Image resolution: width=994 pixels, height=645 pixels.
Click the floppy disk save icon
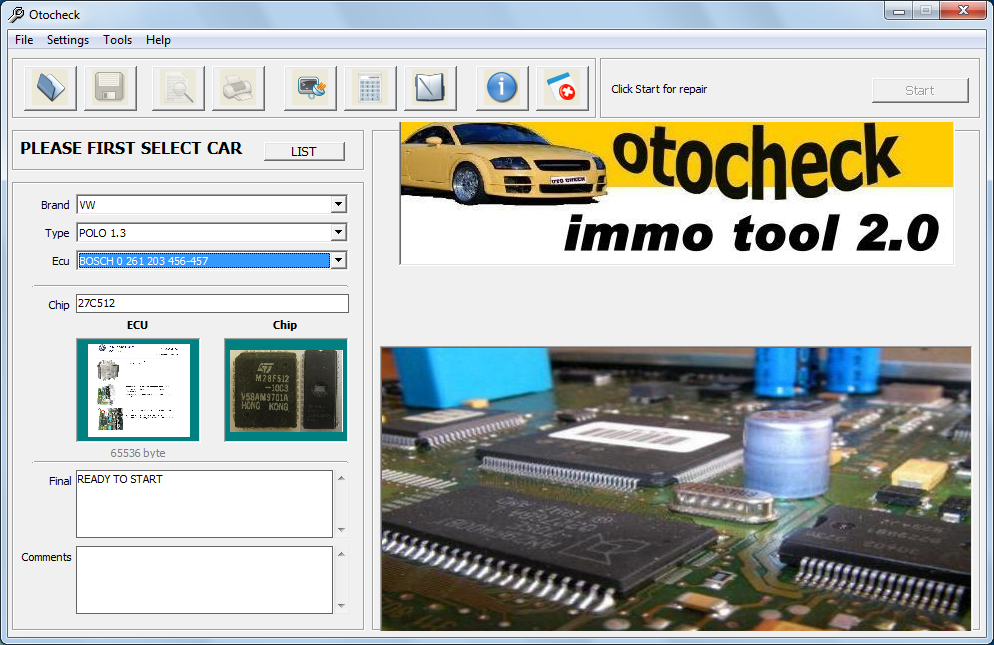point(110,89)
